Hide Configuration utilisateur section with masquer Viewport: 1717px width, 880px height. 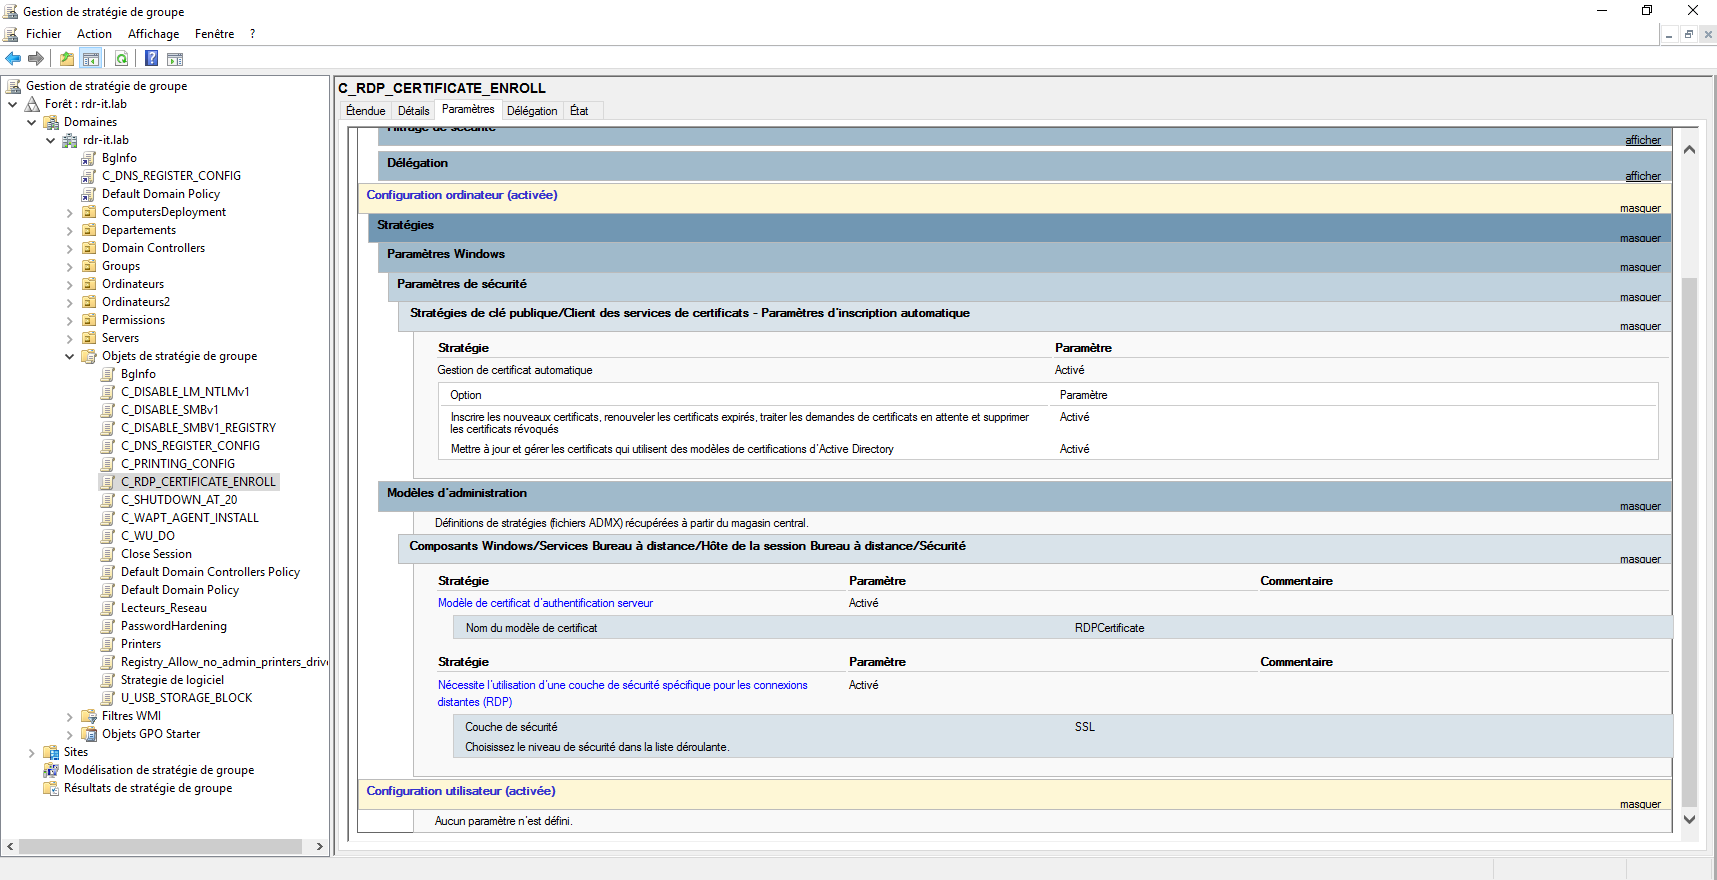[1640, 804]
